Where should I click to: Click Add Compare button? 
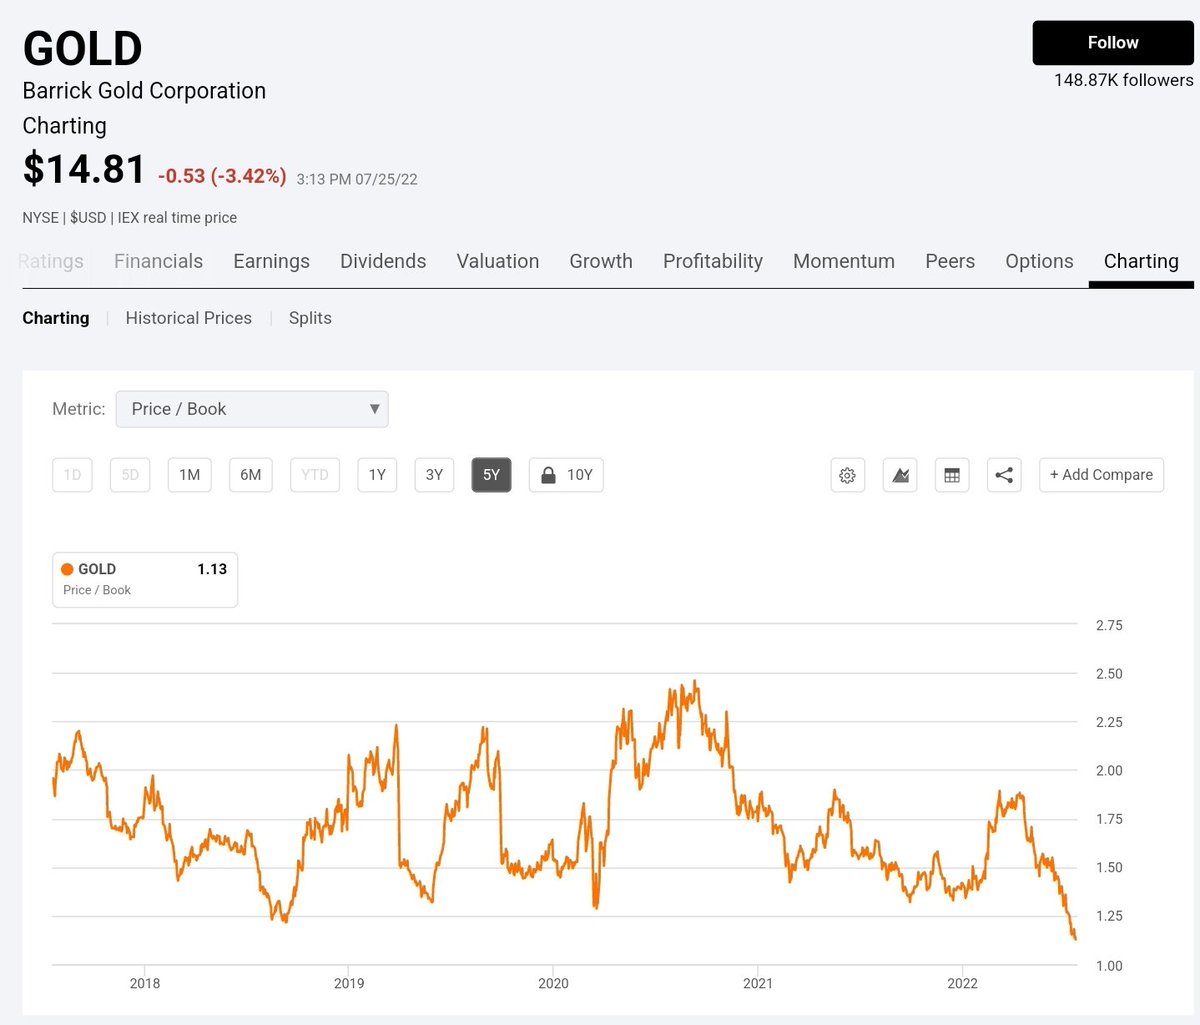(1101, 475)
